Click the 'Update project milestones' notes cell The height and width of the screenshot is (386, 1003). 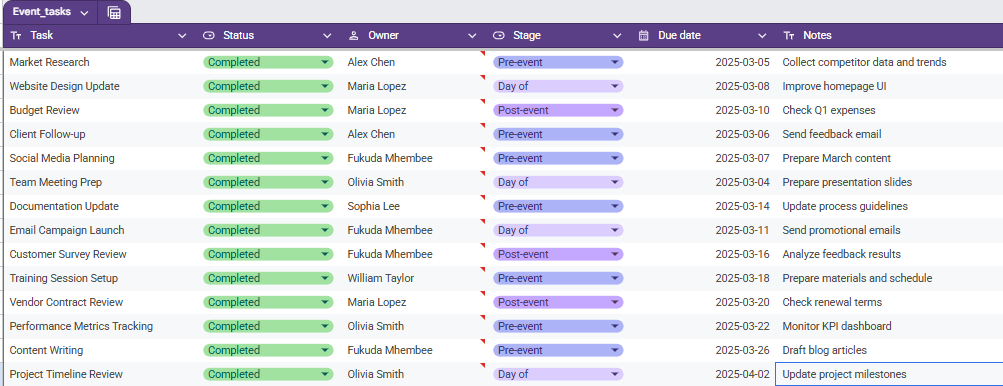[889, 374]
